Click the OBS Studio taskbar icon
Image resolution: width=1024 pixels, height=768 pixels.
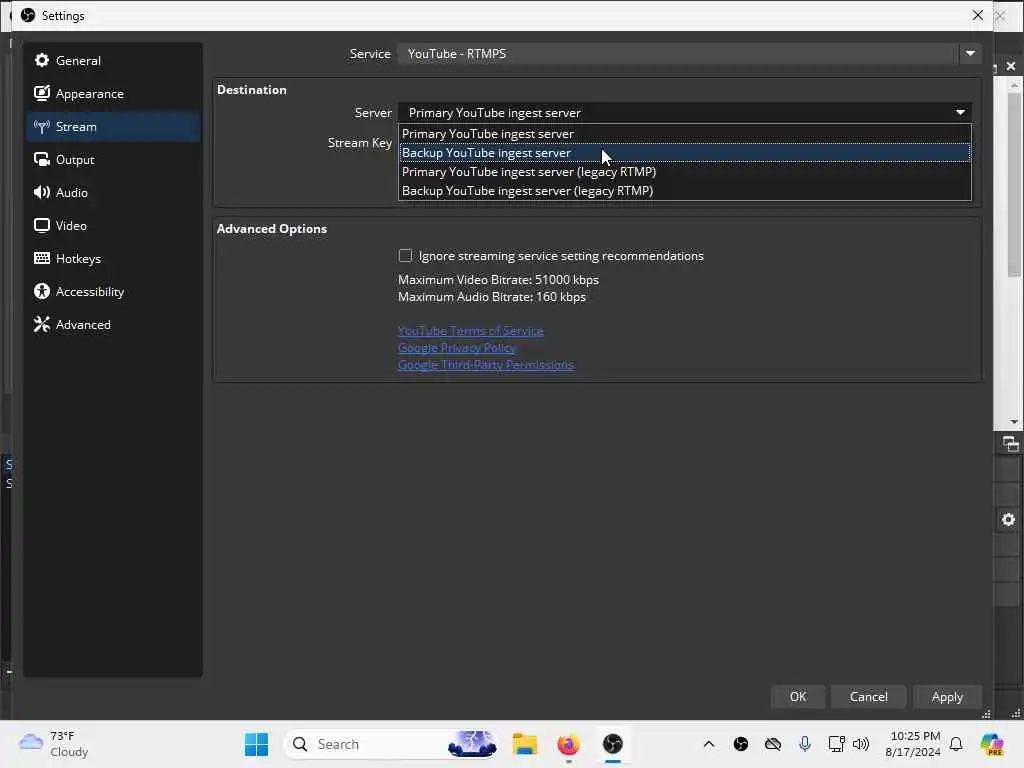pos(613,744)
